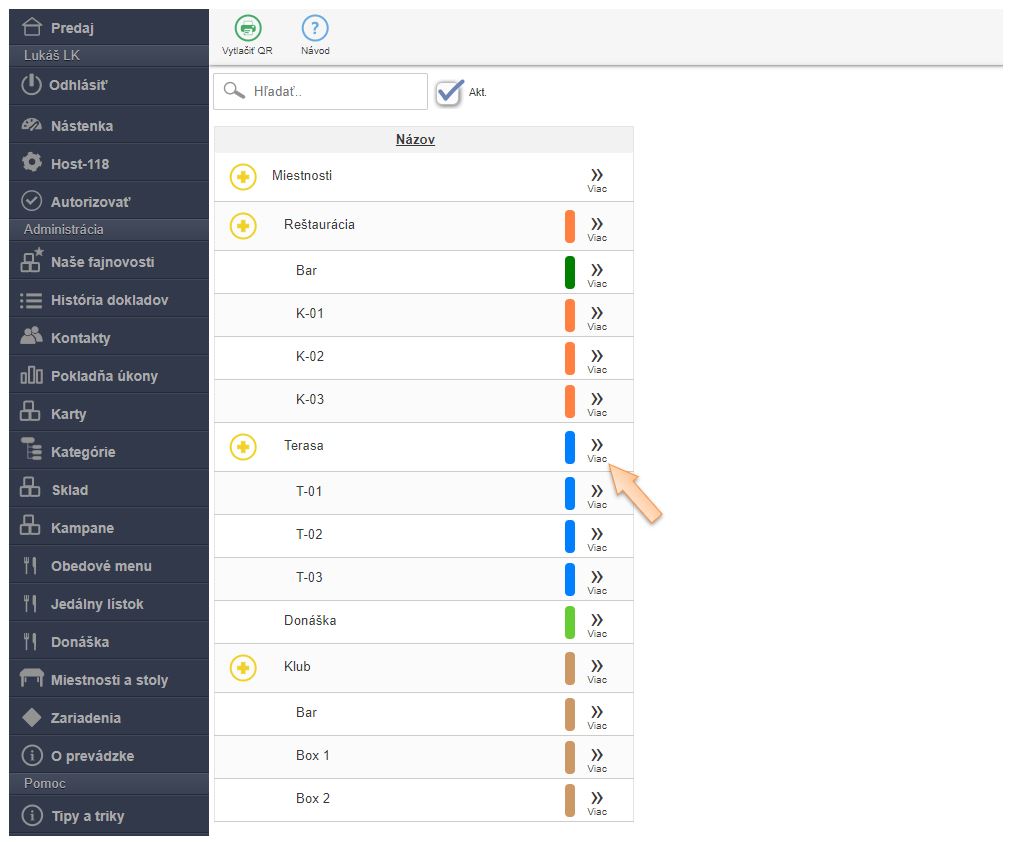
Task: Sort by Názov column header
Action: click(415, 140)
